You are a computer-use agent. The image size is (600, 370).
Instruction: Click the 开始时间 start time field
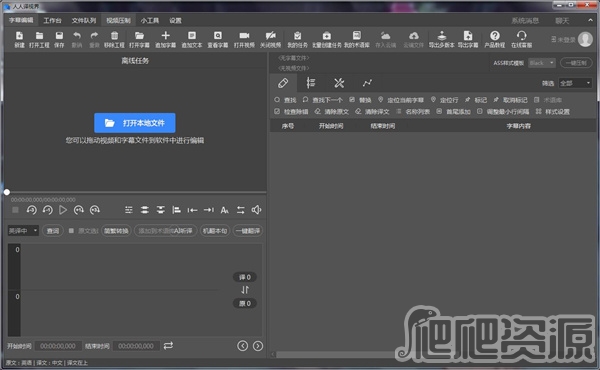58,346
